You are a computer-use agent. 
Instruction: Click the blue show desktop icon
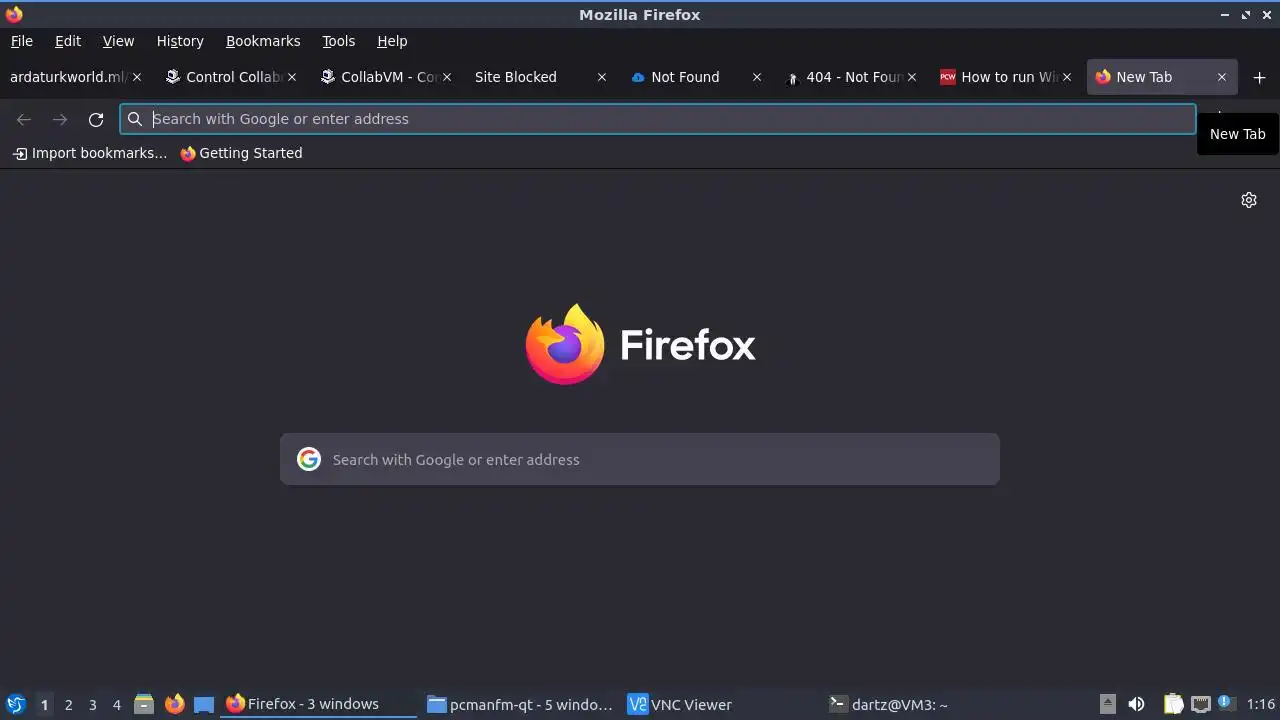[204, 704]
